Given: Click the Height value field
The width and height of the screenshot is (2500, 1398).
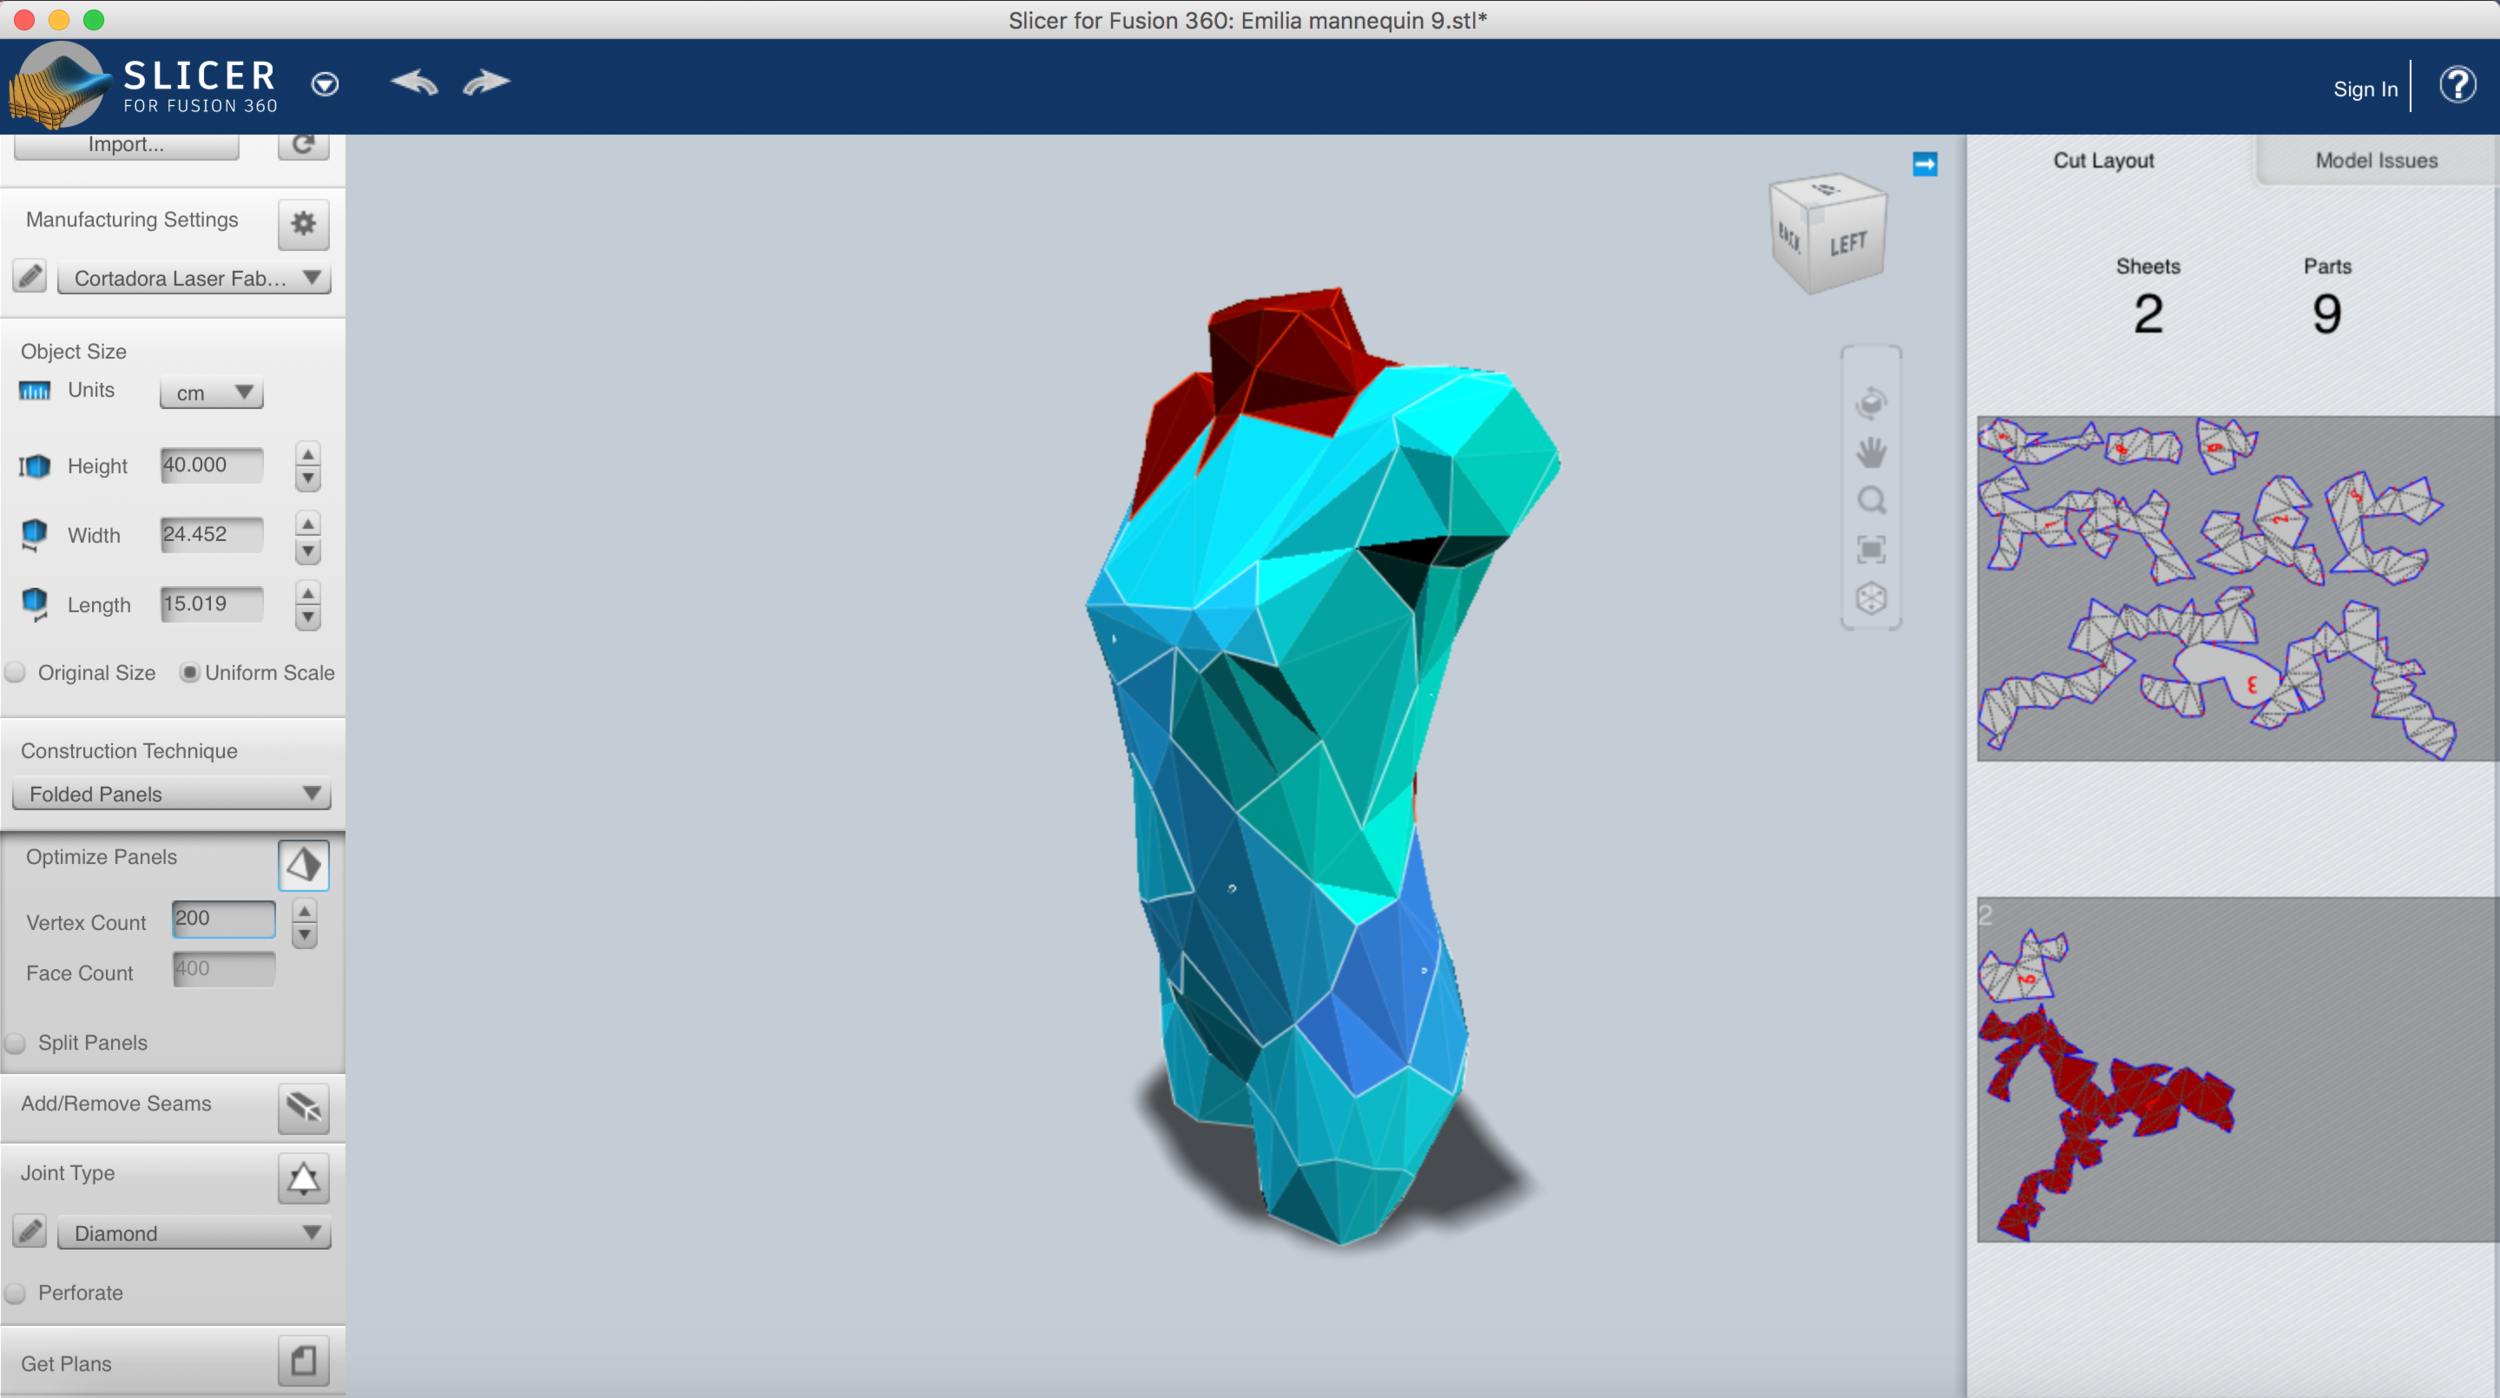Looking at the screenshot, I should [x=211, y=465].
